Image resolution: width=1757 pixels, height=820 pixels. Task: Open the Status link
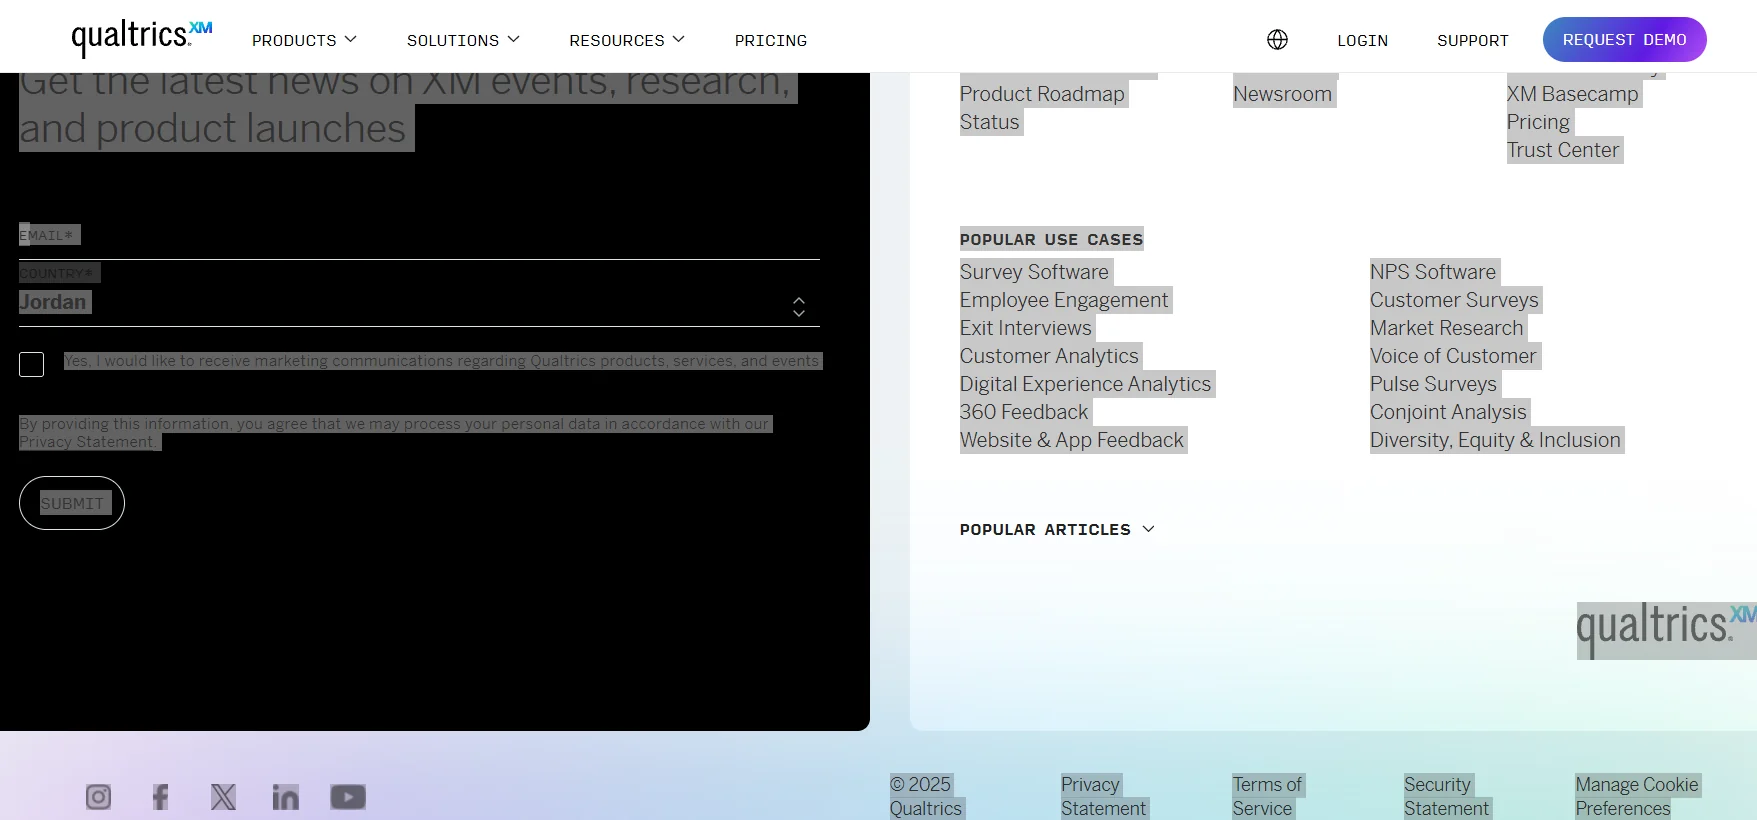pyautogui.click(x=990, y=122)
